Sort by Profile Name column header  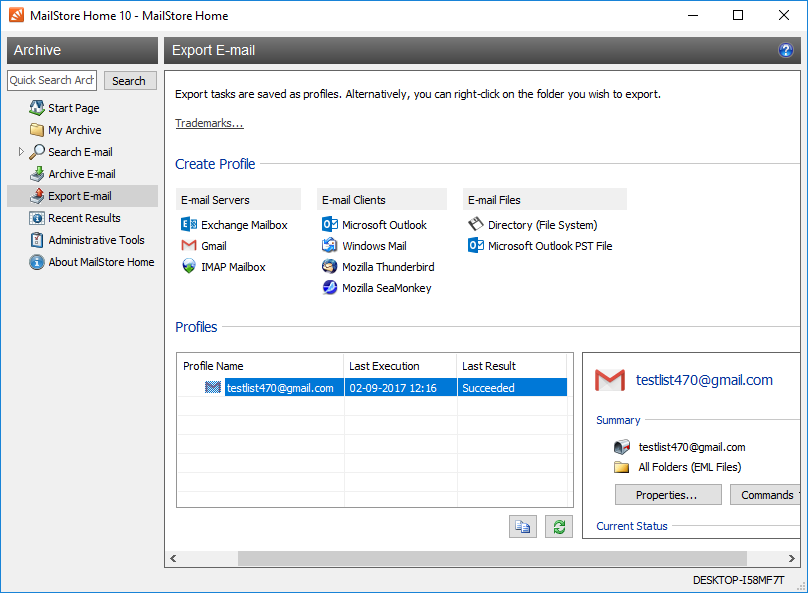pos(260,366)
